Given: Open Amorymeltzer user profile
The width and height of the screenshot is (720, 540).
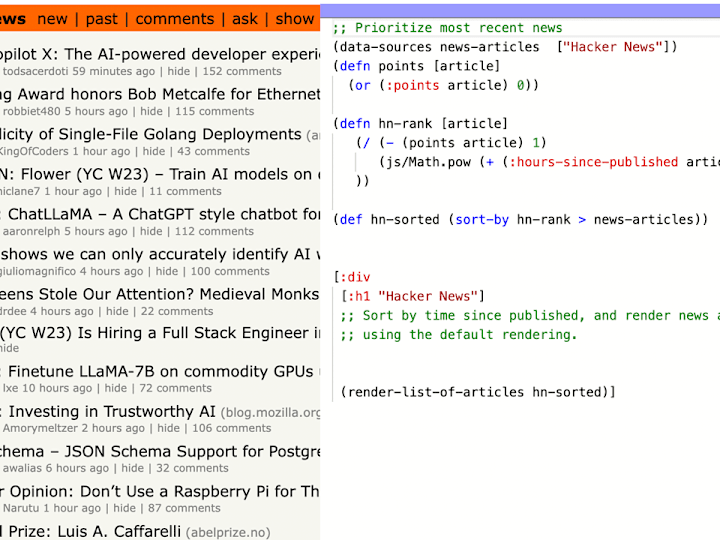Looking at the screenshot, I should pos(40,428).
